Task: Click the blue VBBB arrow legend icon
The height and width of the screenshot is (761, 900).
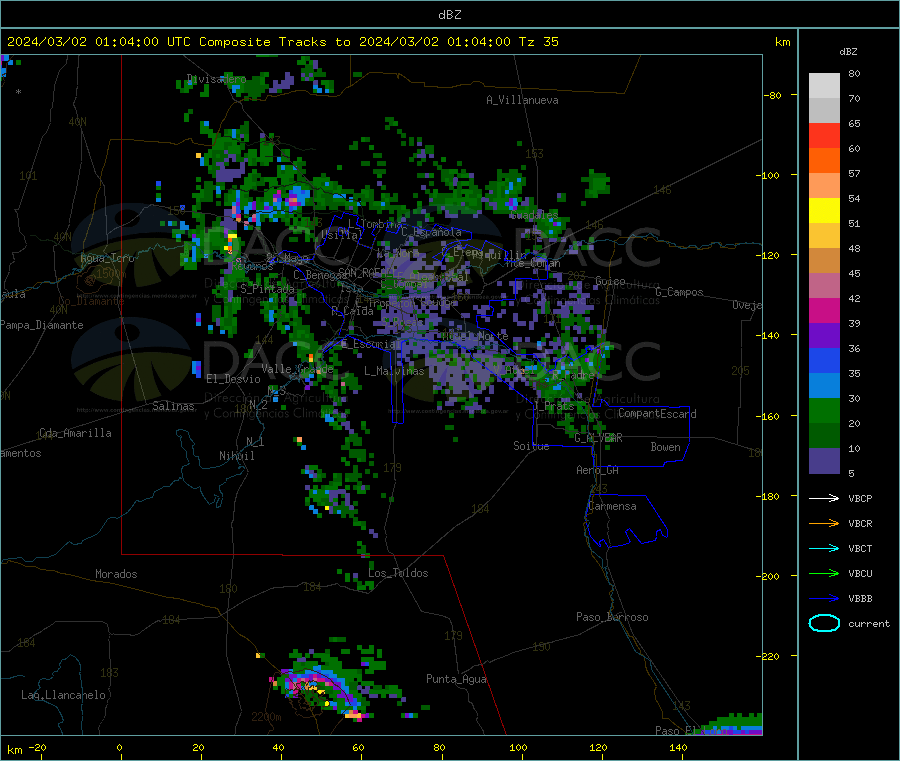Action: [x=824, y=599]
